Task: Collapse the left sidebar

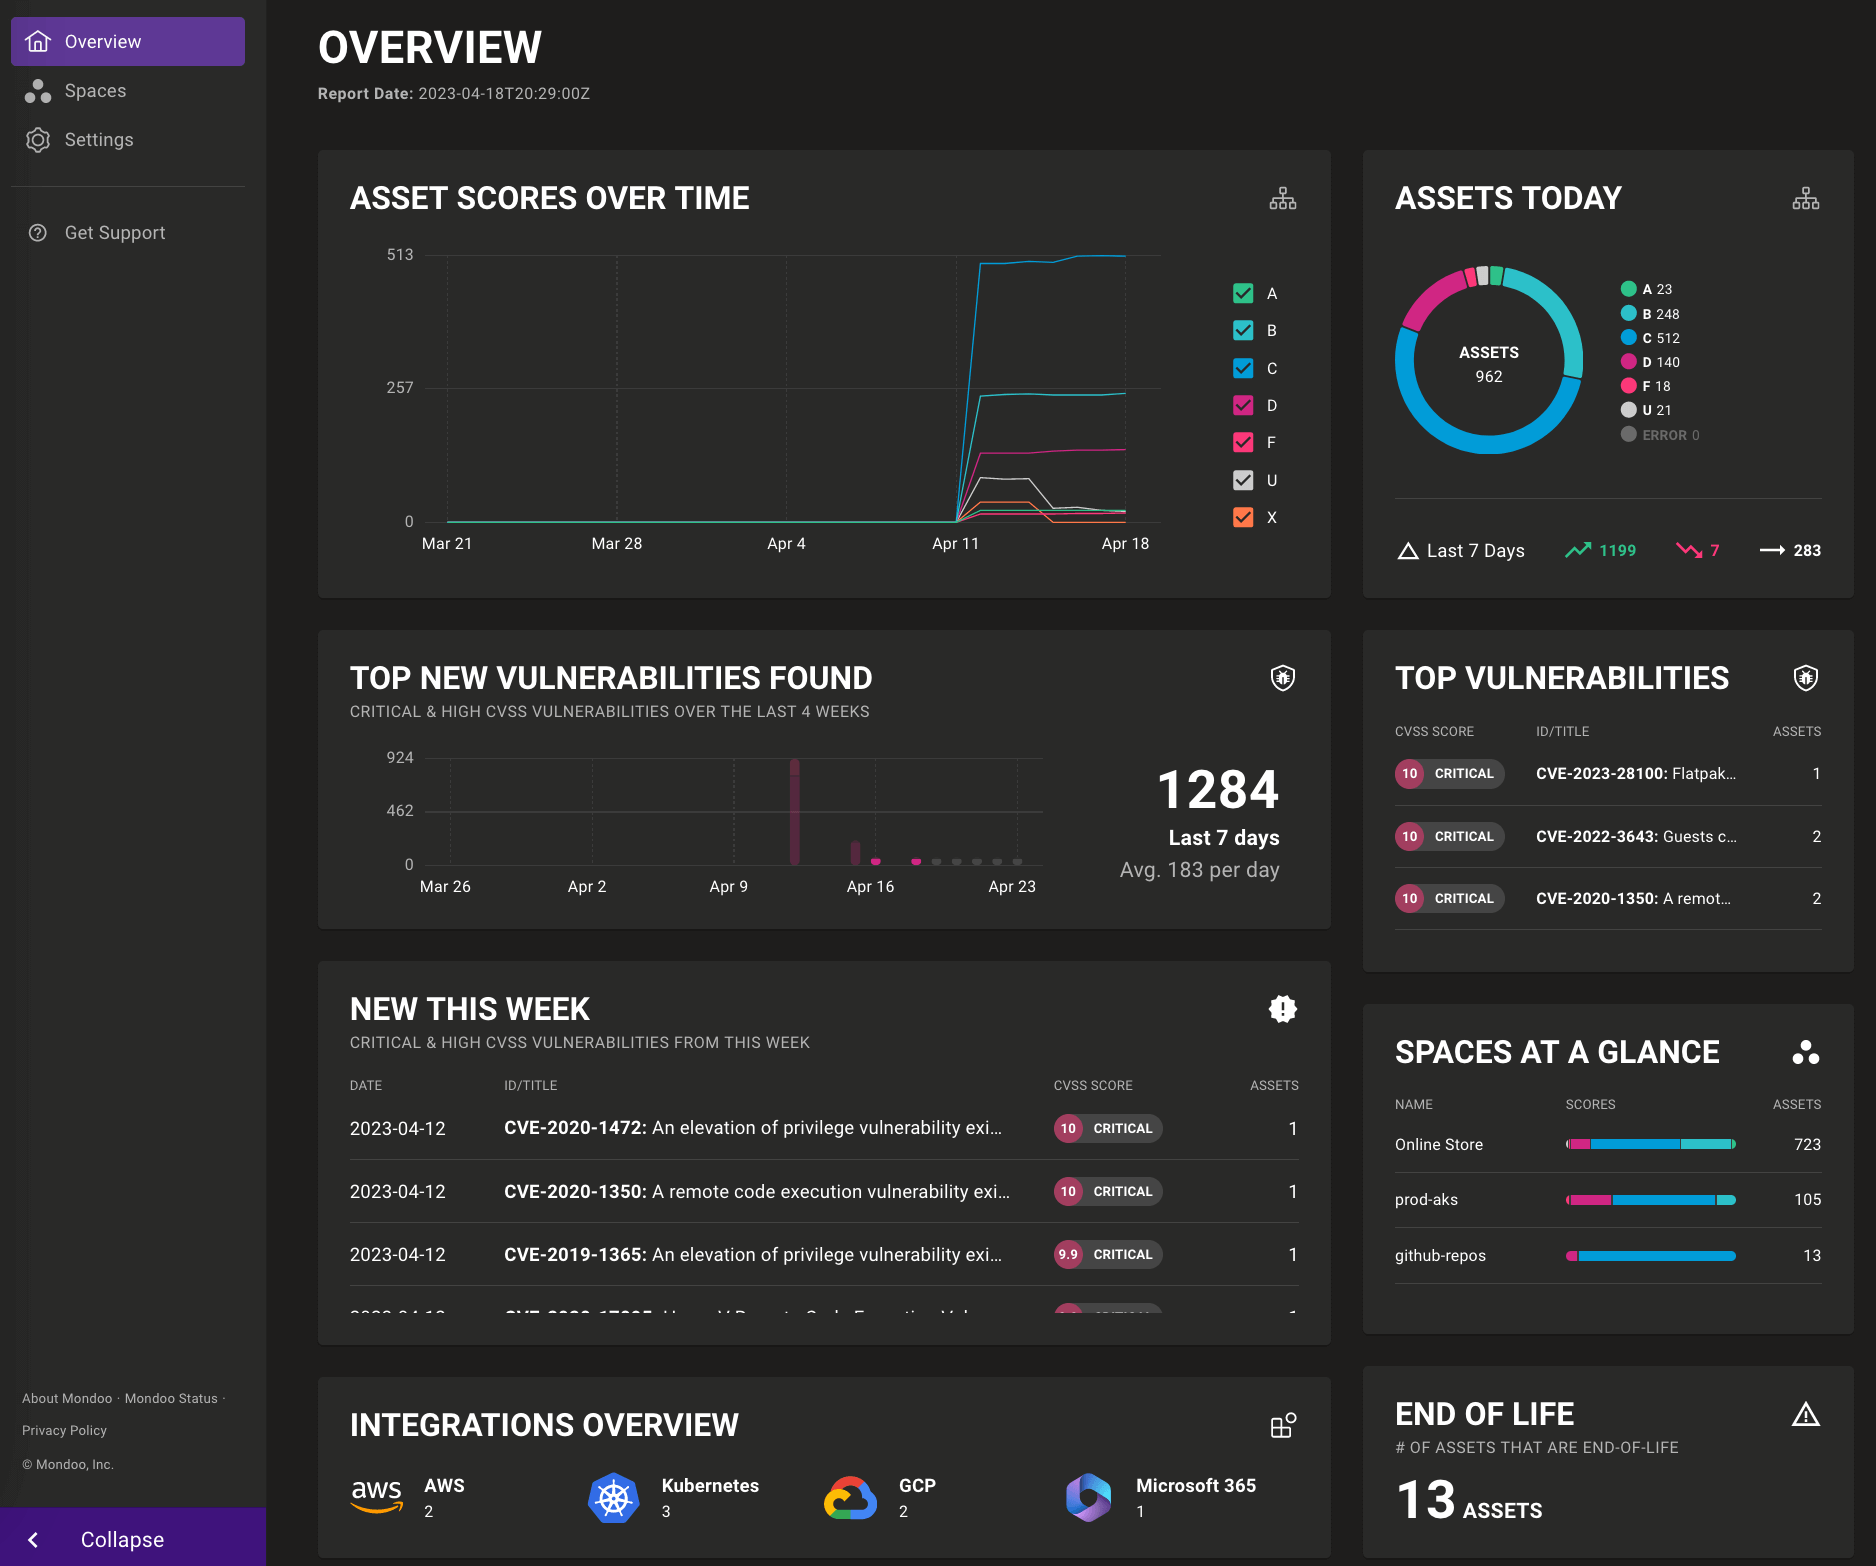Action: [120, 1539]
